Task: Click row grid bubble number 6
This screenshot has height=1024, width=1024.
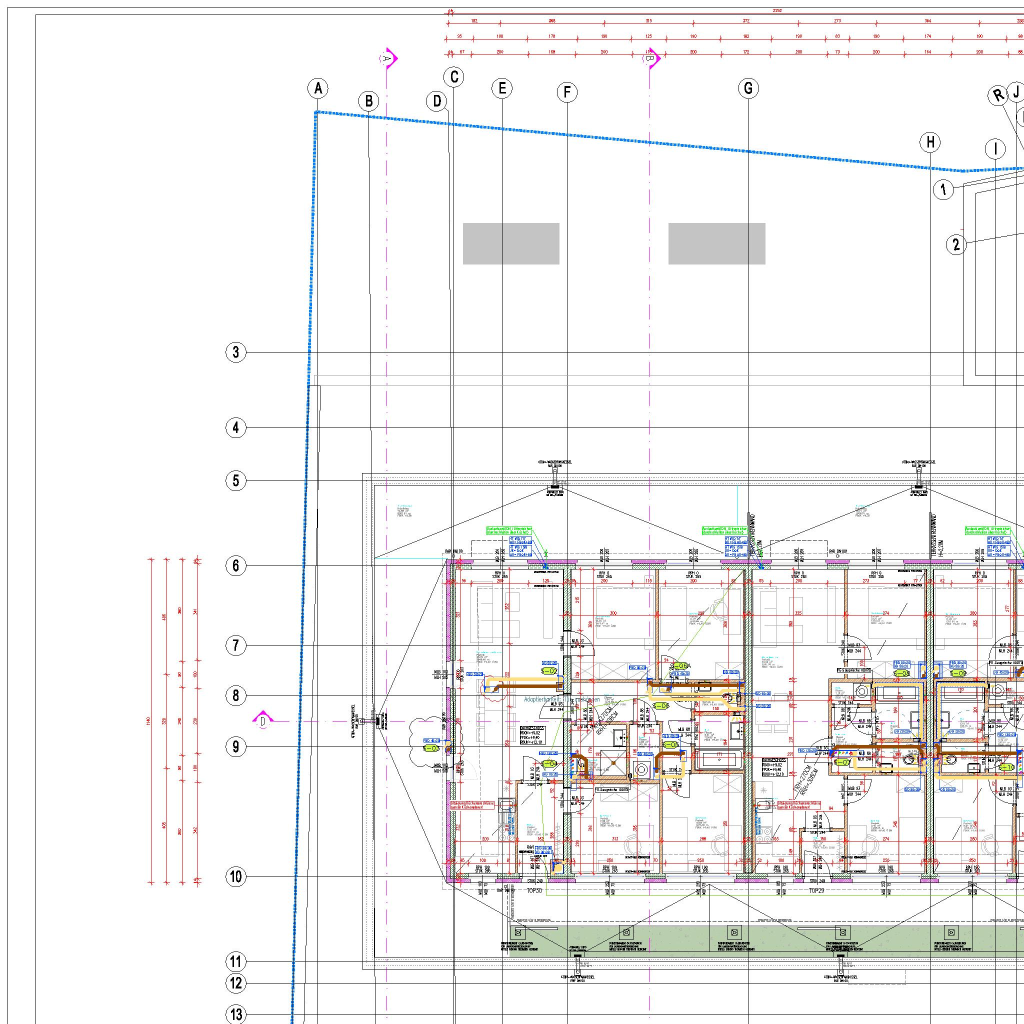Action: coord(236,566)
